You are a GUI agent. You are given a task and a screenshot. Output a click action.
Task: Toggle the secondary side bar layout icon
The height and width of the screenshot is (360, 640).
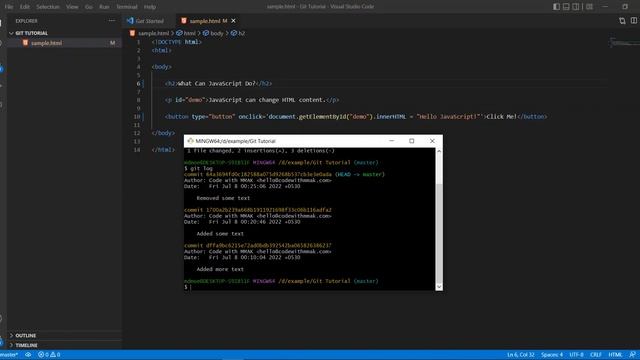coord(576,7)
